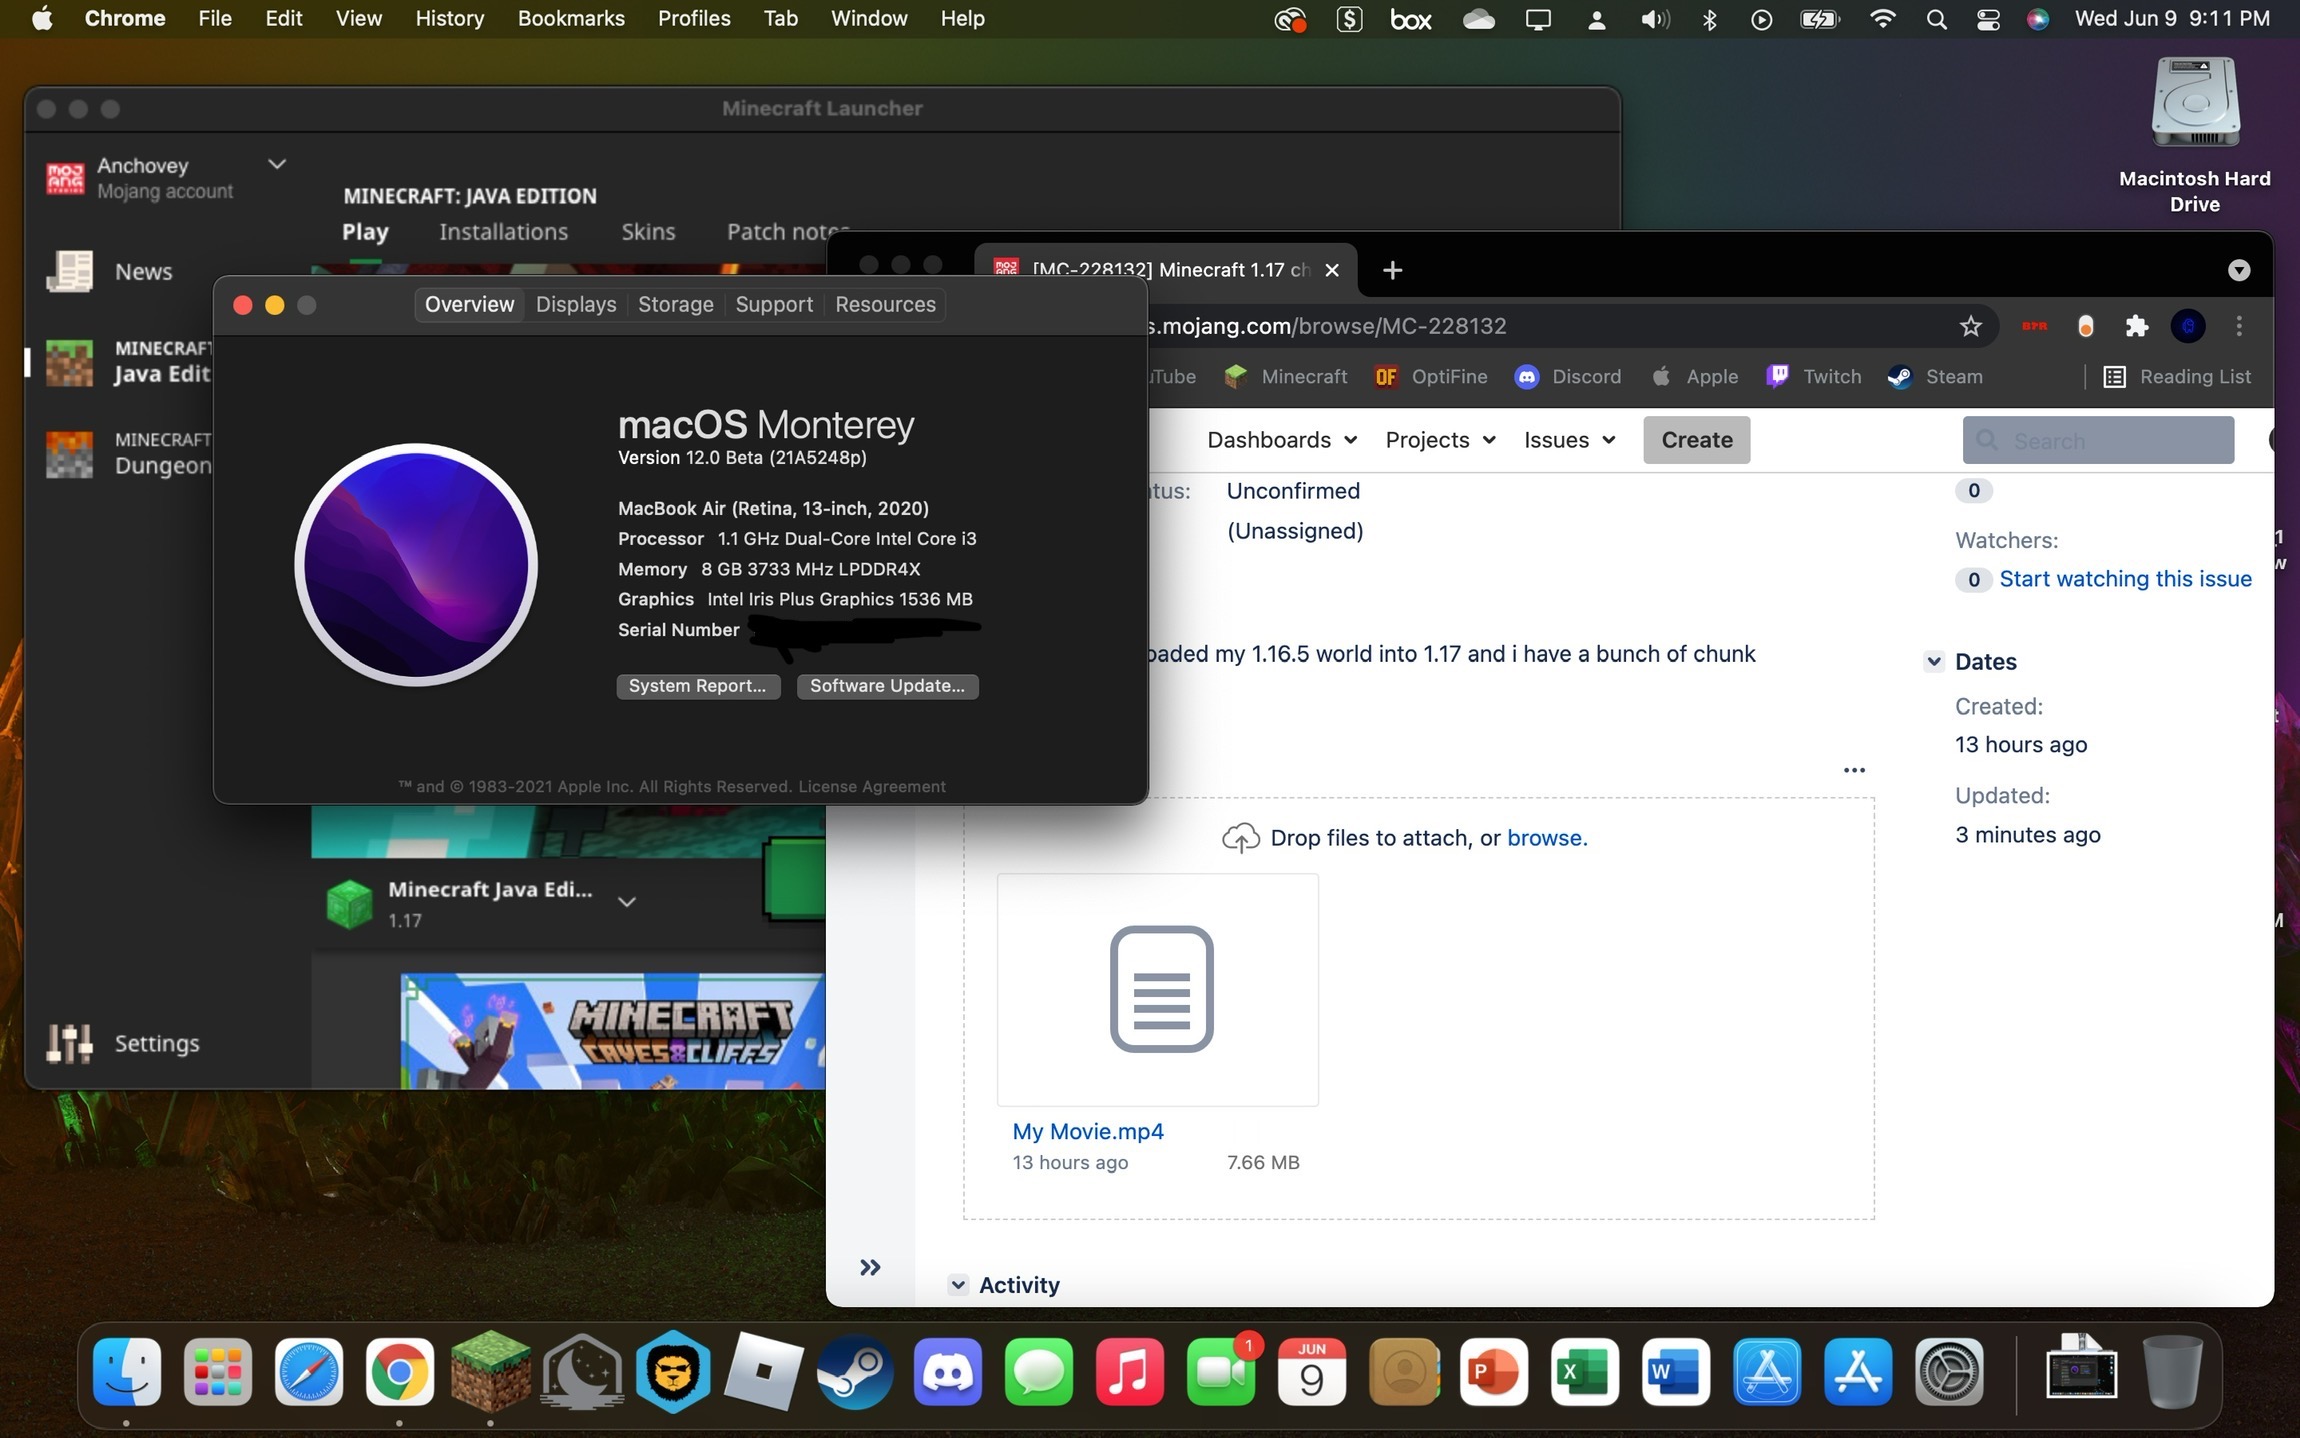This screenshot has width=2300, height=1438.
Task: Collapse the Dates section
Action: pos(1934,661)
